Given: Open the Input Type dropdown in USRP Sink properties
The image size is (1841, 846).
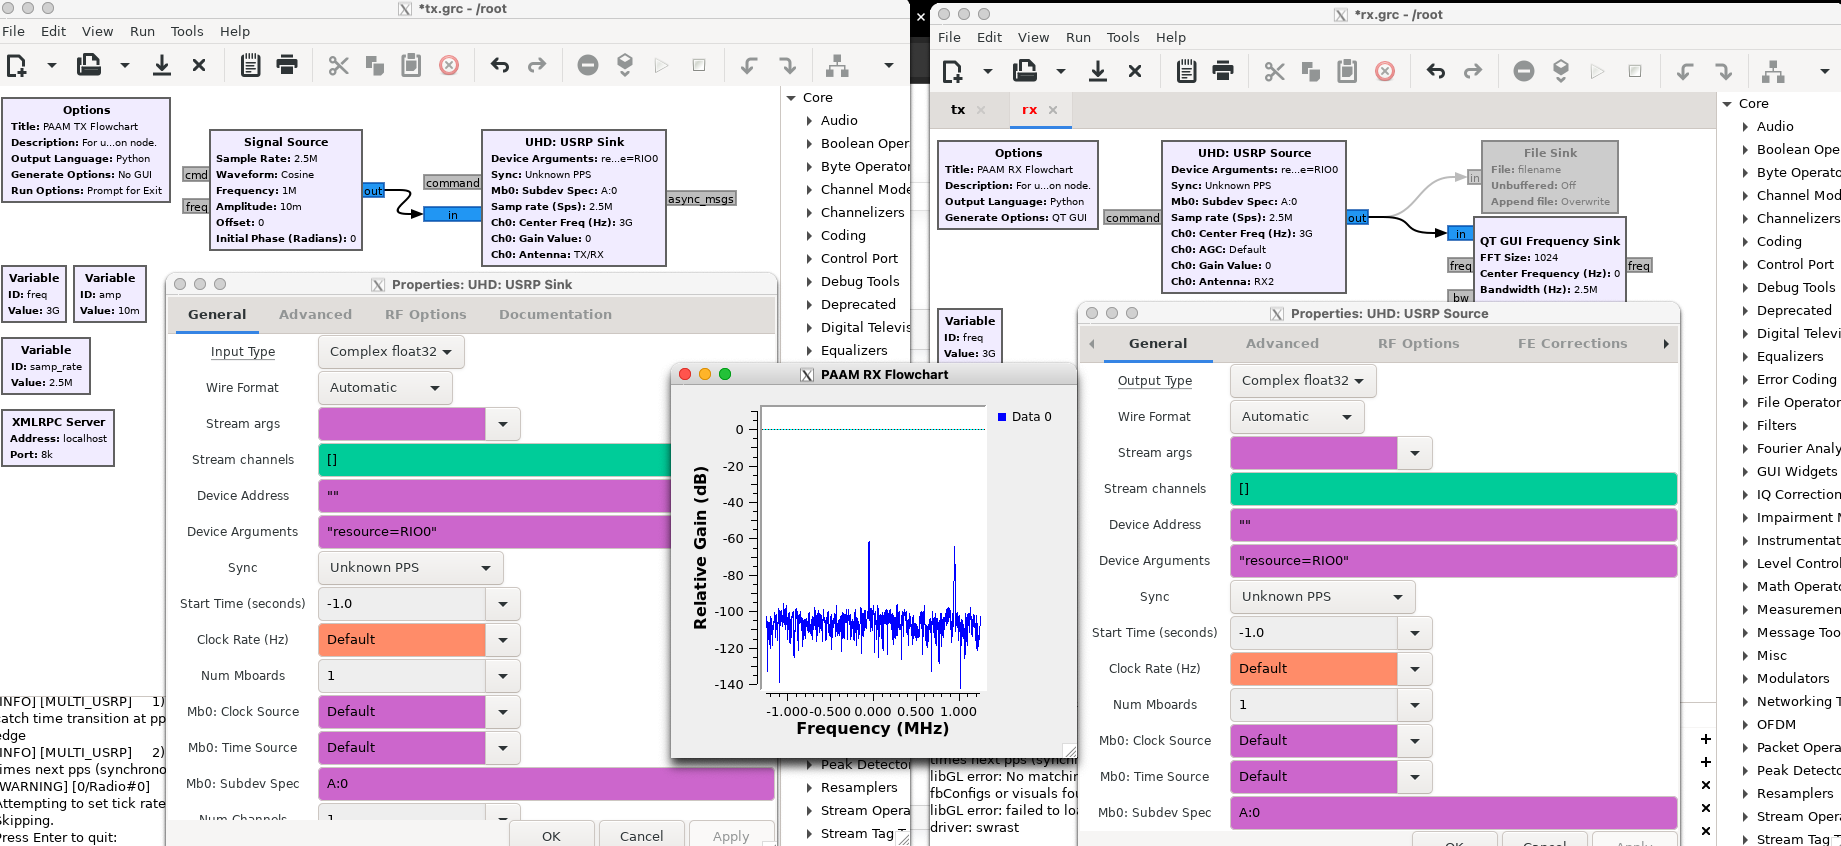Looking at the screenshot, I should point(391,352).
